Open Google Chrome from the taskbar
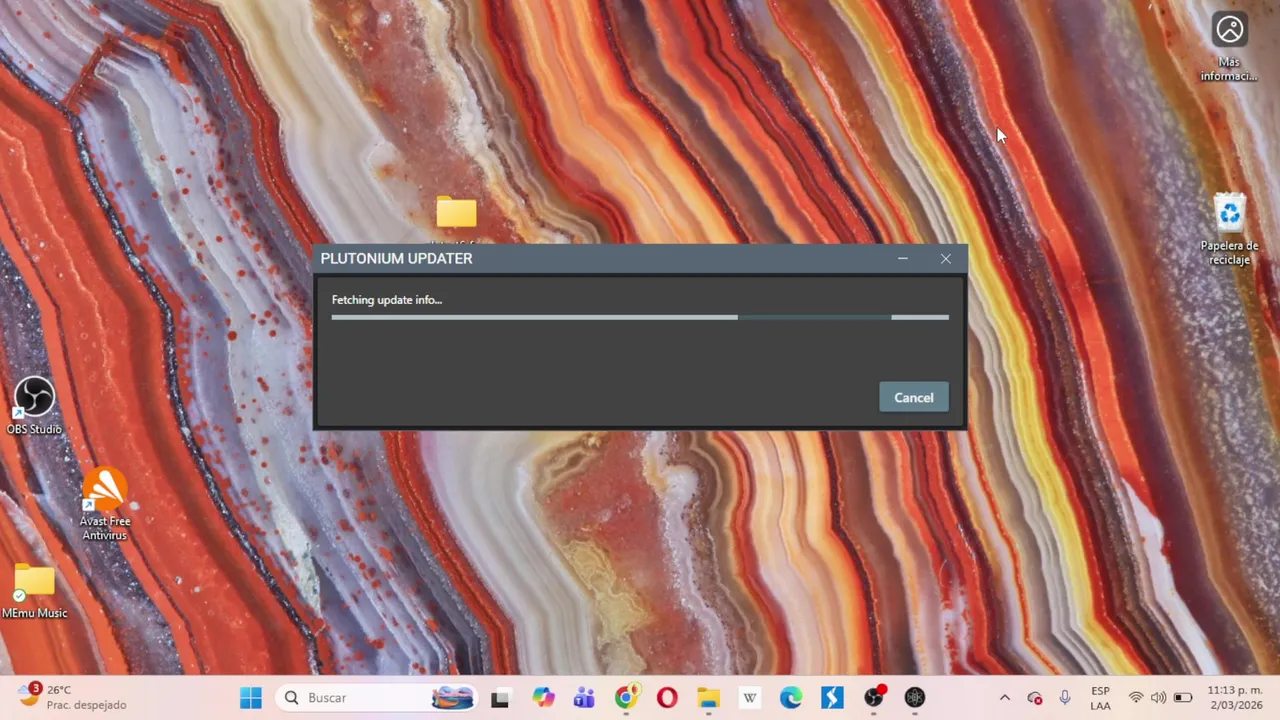This screenshot has width=1280, height=720. (626, 698)
